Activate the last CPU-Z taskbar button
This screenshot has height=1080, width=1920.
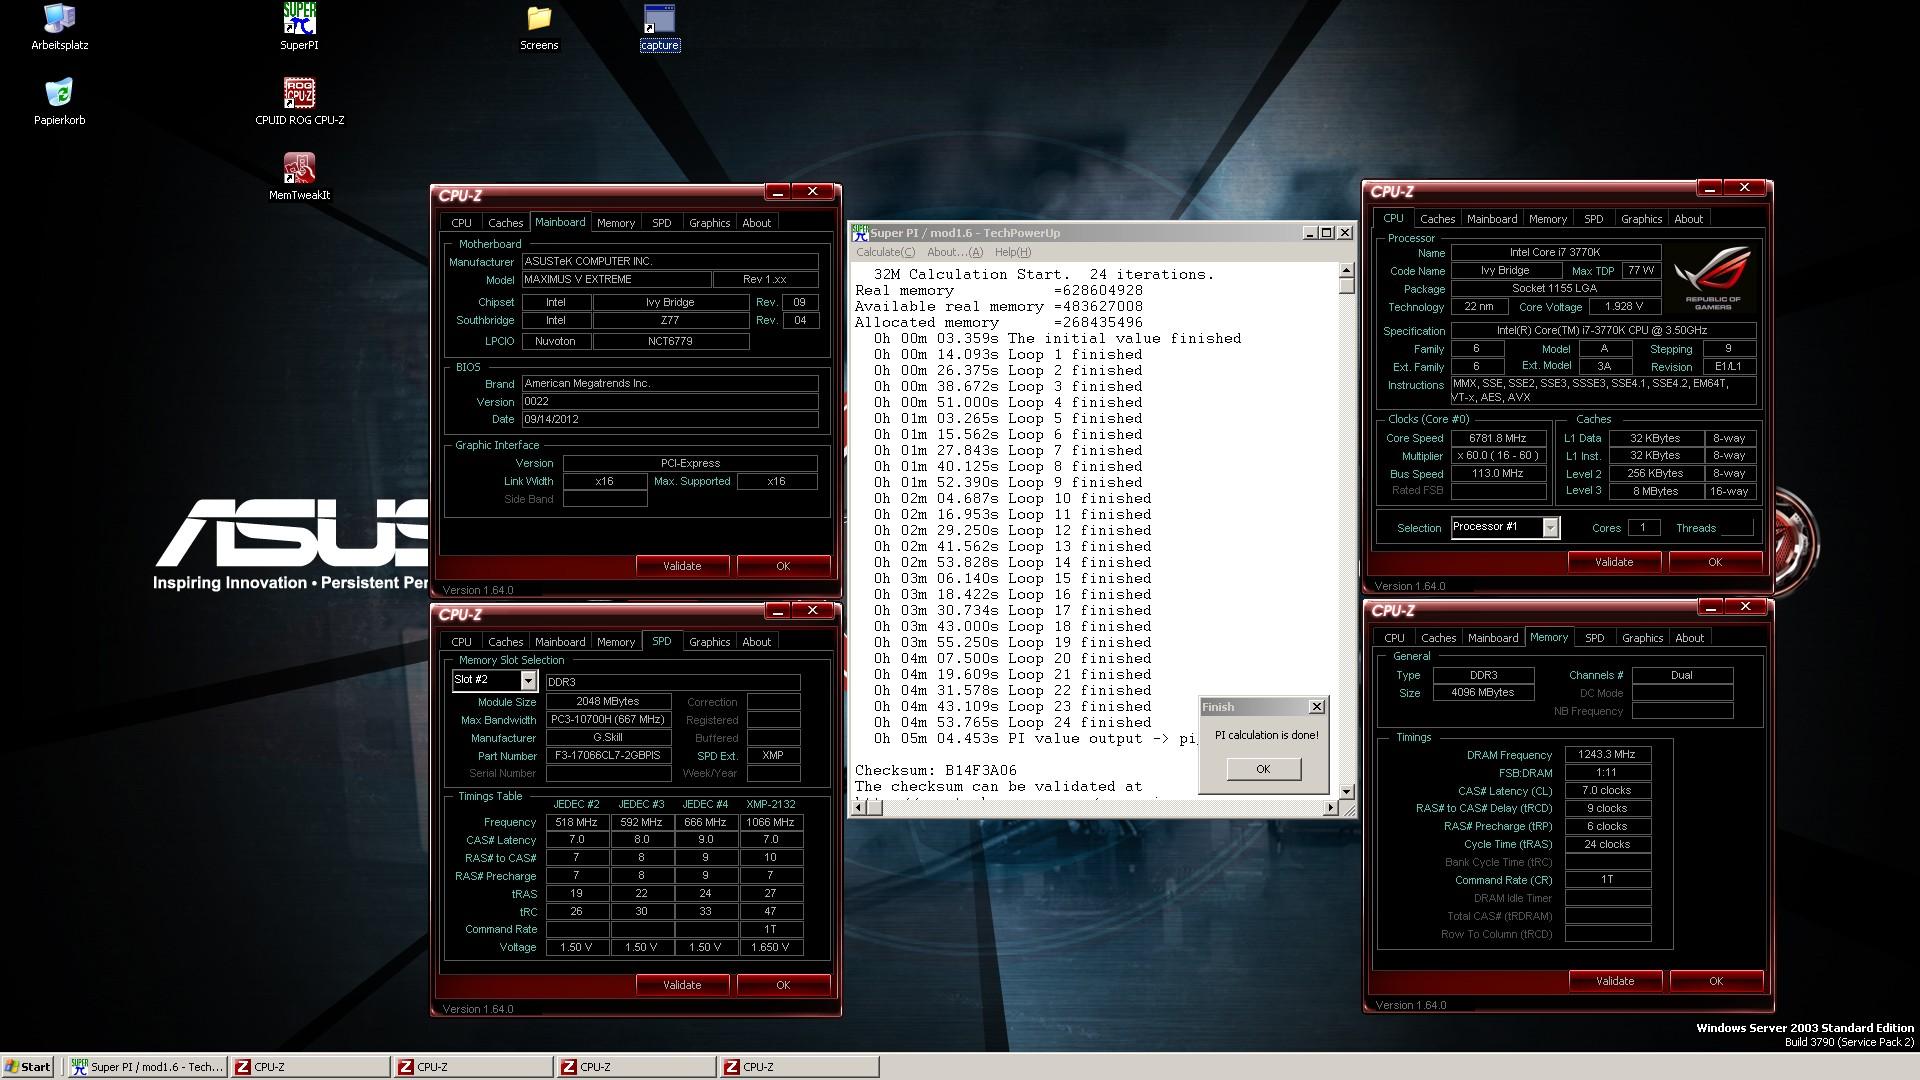pyautogui.click(x=798, y=1067)
